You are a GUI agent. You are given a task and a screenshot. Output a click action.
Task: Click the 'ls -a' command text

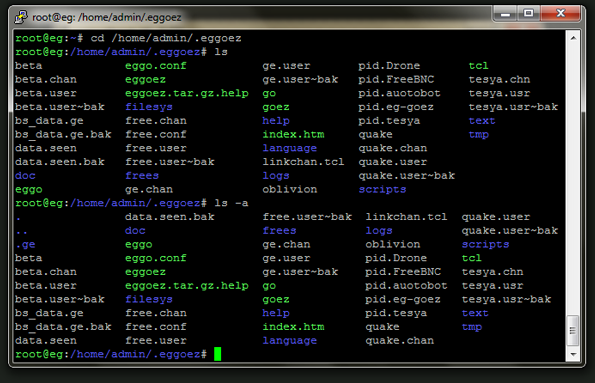coord(231,203)
